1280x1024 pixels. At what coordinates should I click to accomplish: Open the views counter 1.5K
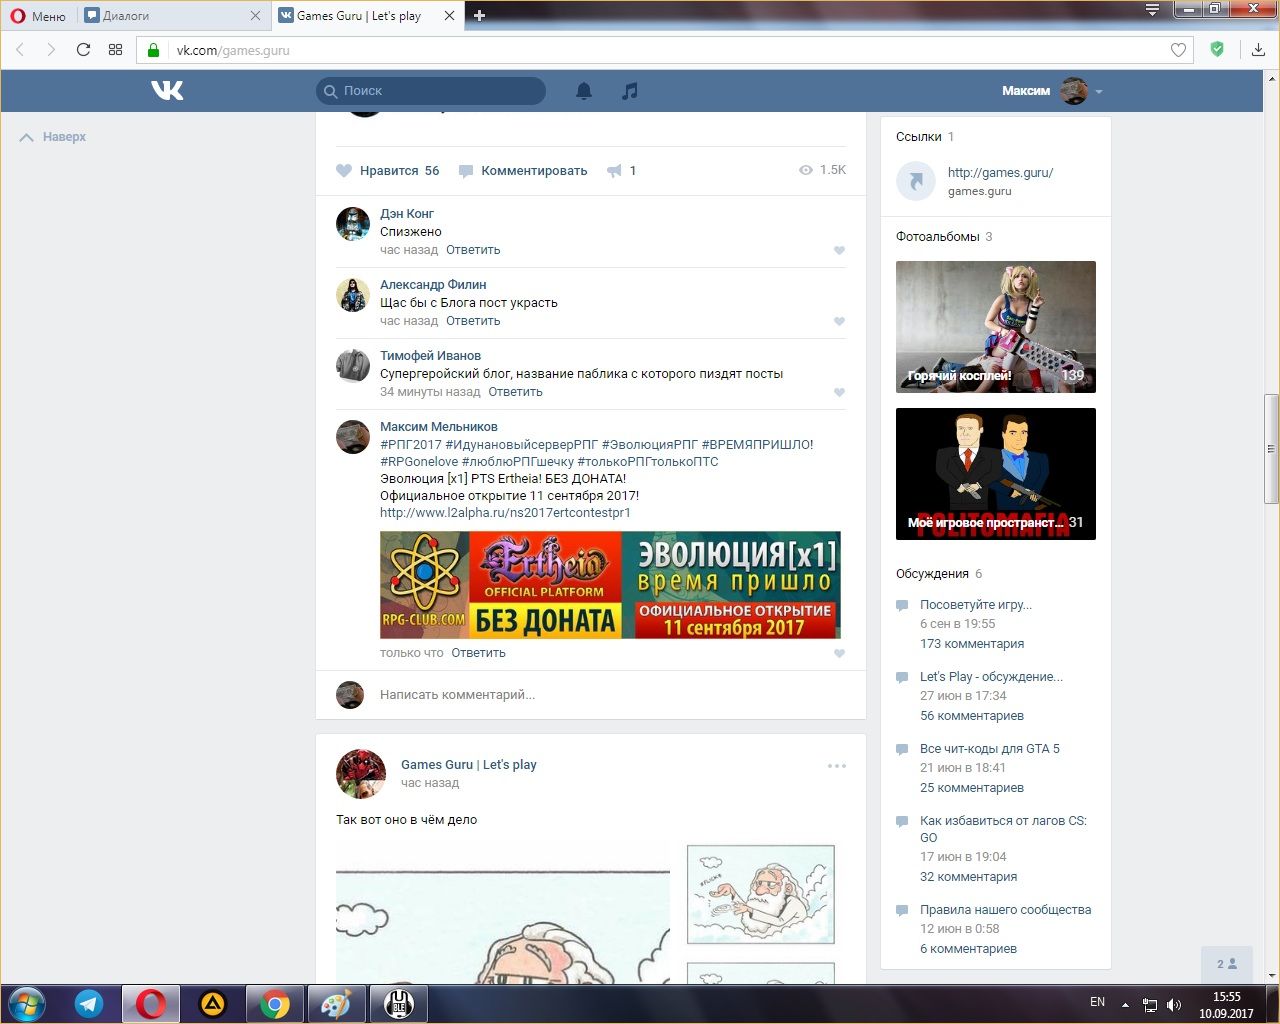[822, 170]
